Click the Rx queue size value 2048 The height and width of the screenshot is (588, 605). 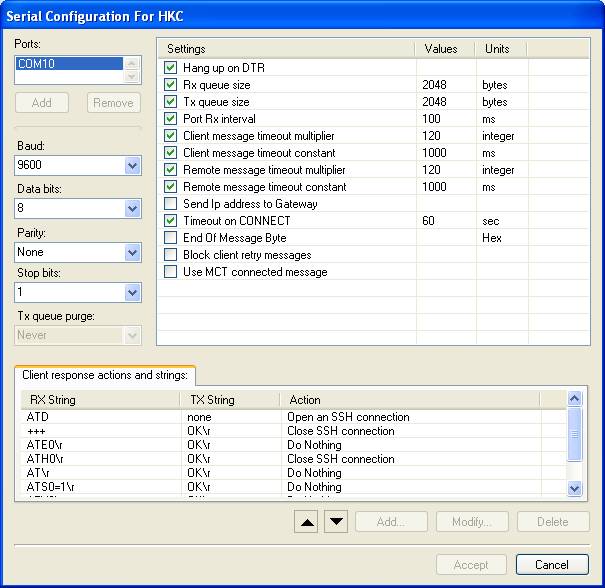click(x=435, y=85)
